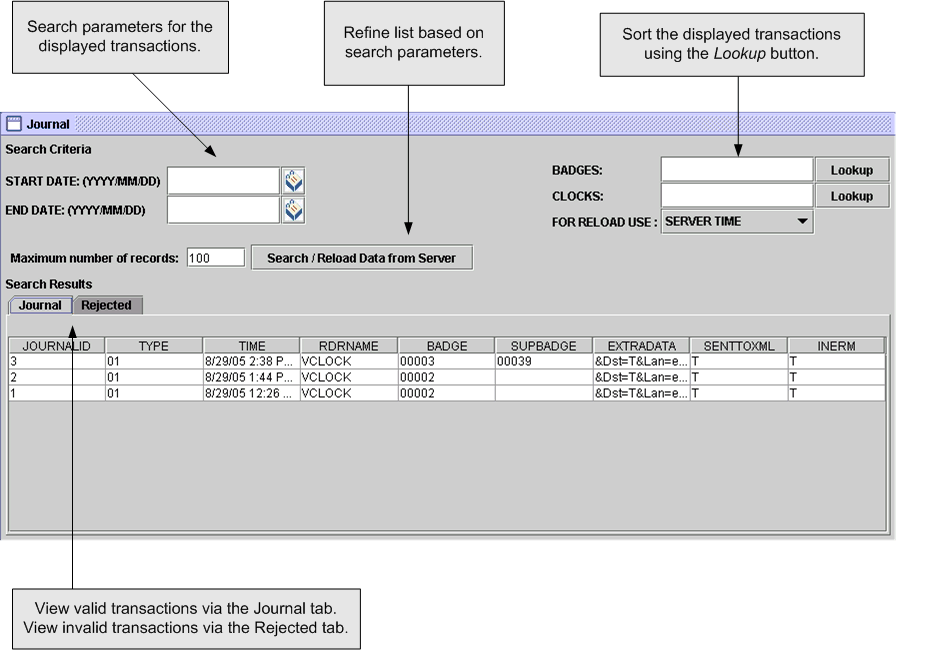Select the row with supervisor badge 00039
930x650 pixels.
(x=543, y=362)
